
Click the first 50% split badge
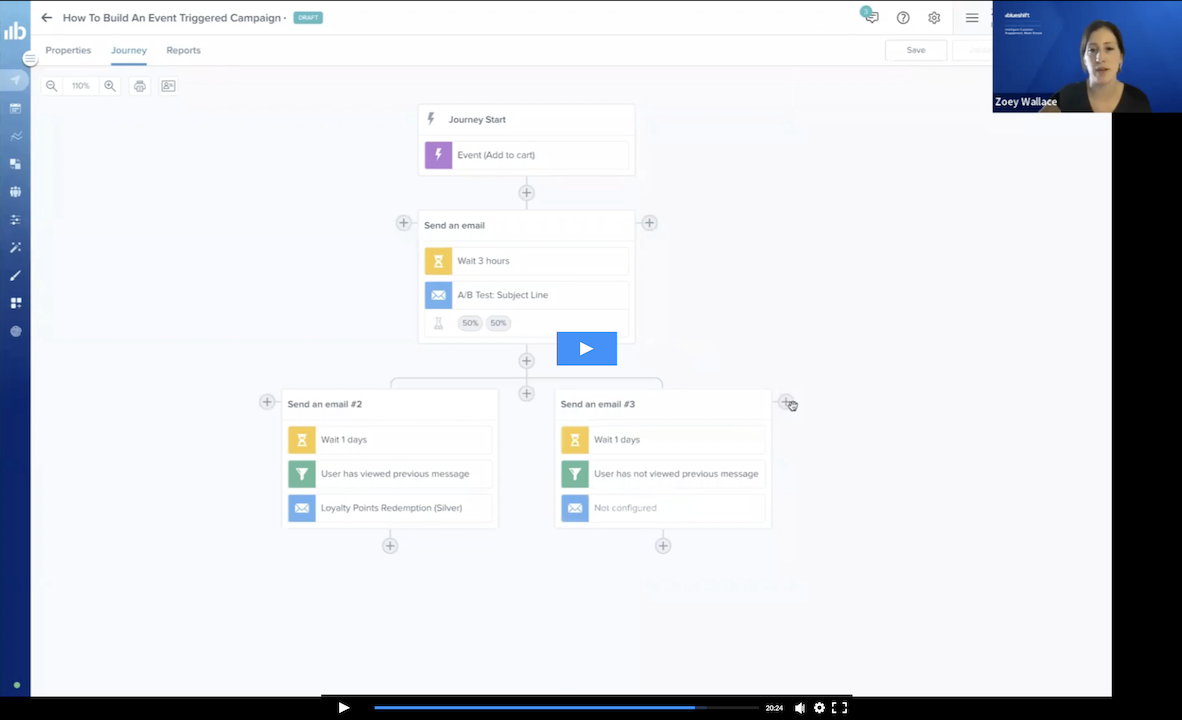pos(470,323)
